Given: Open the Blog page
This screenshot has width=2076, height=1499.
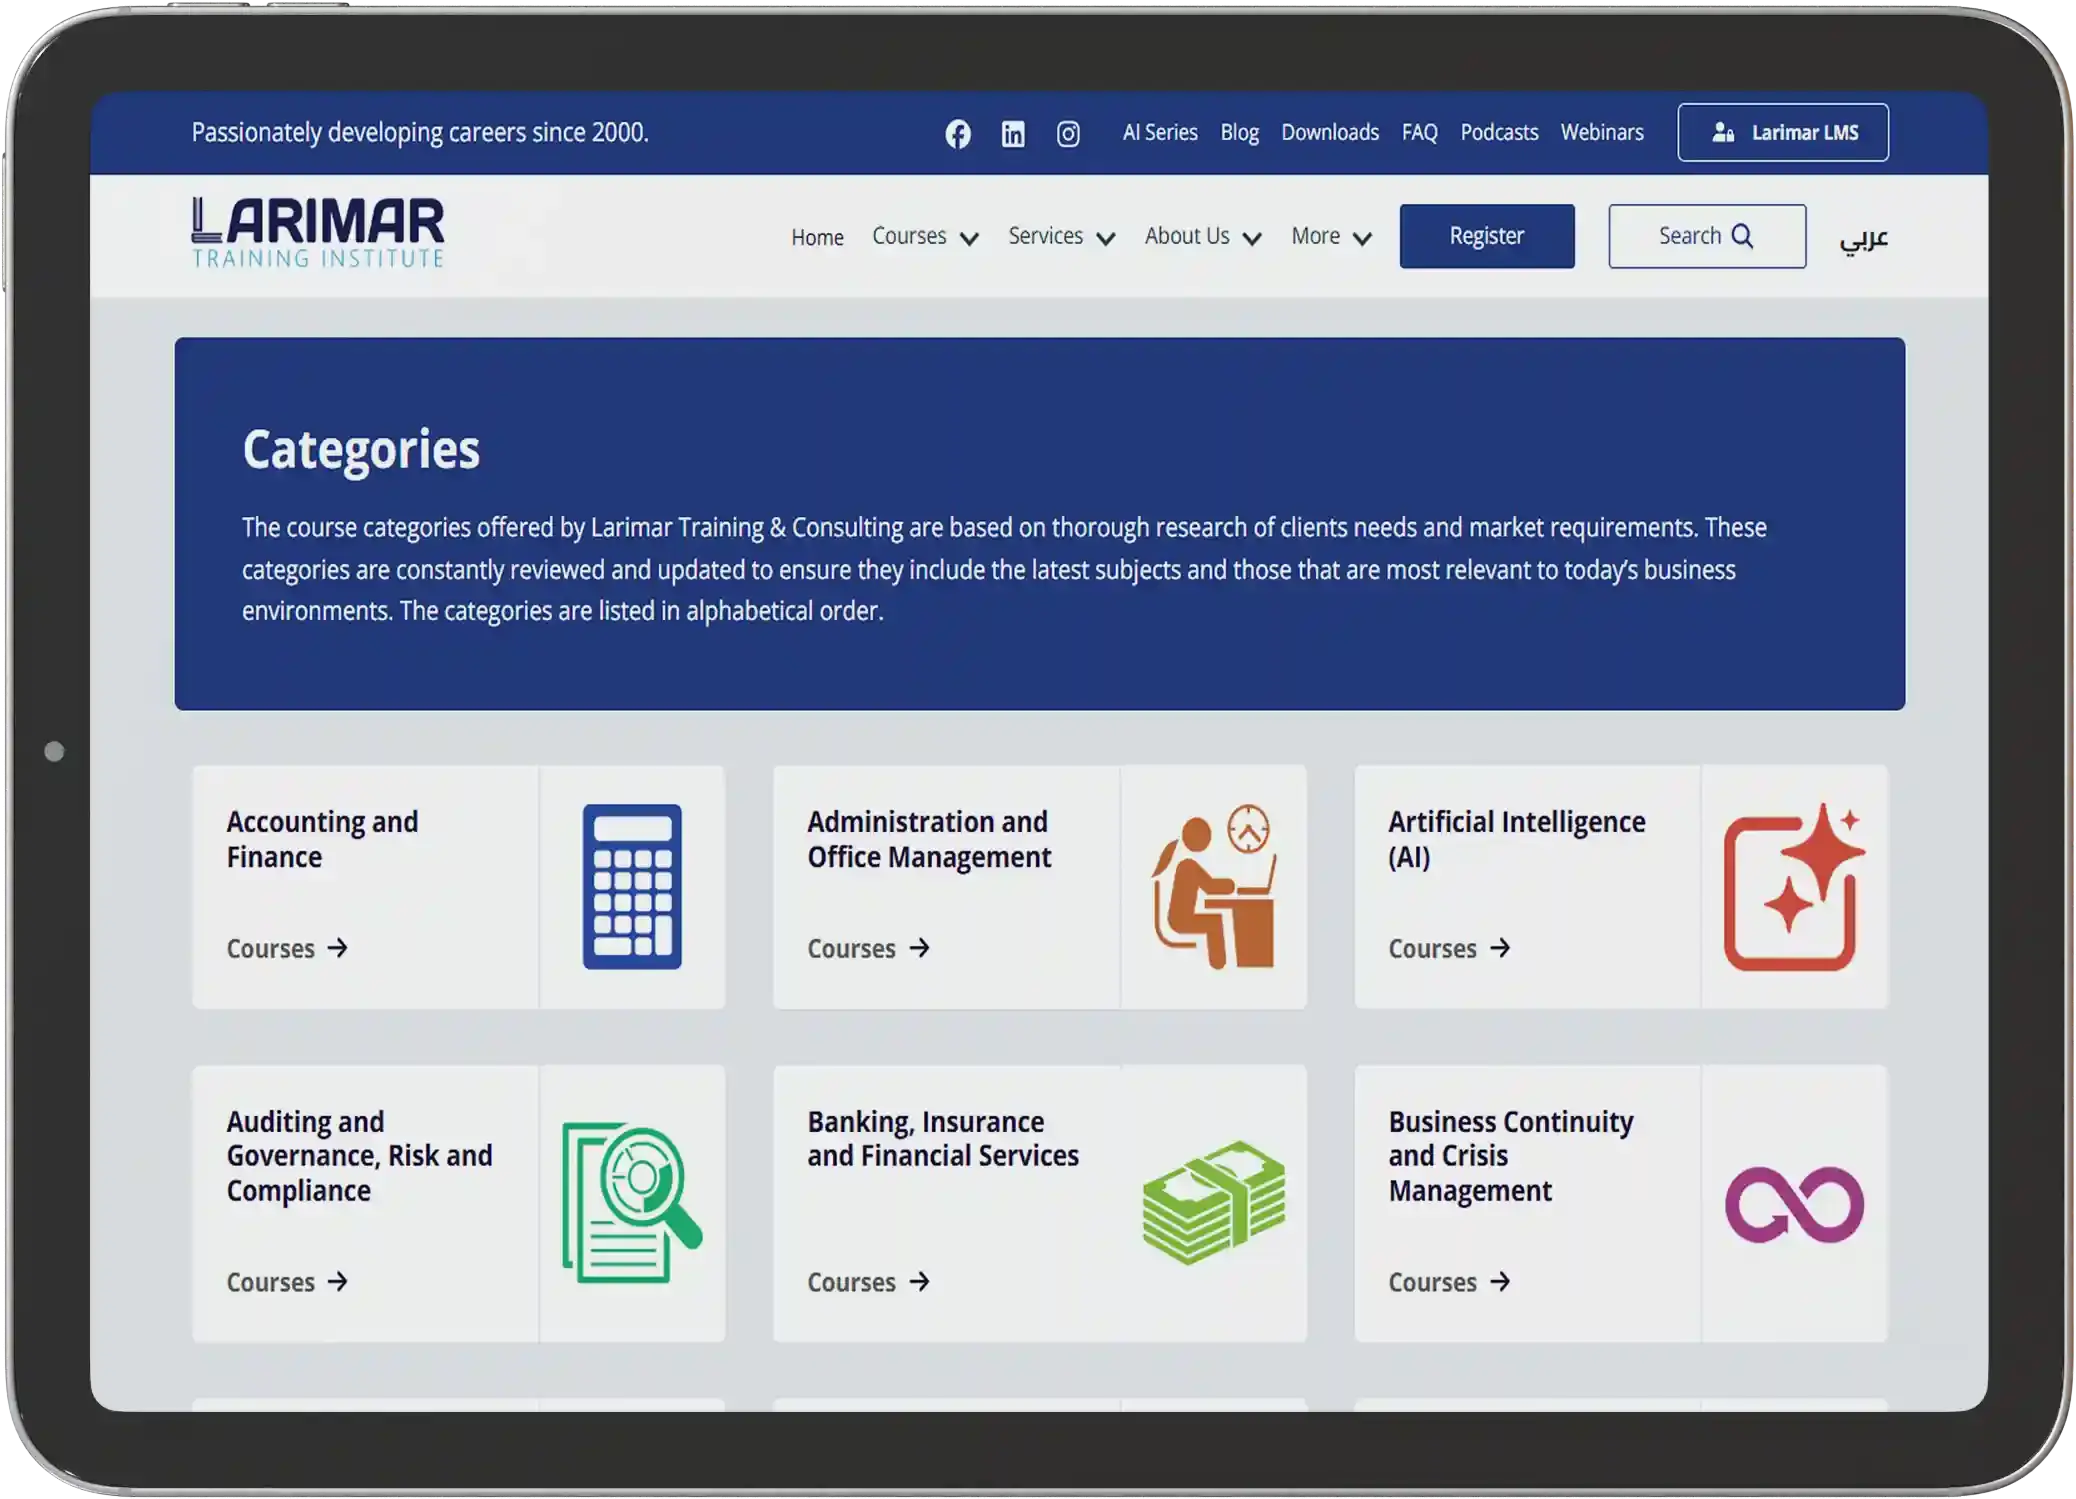Looking at the screenshot, I should [1239, 132].
